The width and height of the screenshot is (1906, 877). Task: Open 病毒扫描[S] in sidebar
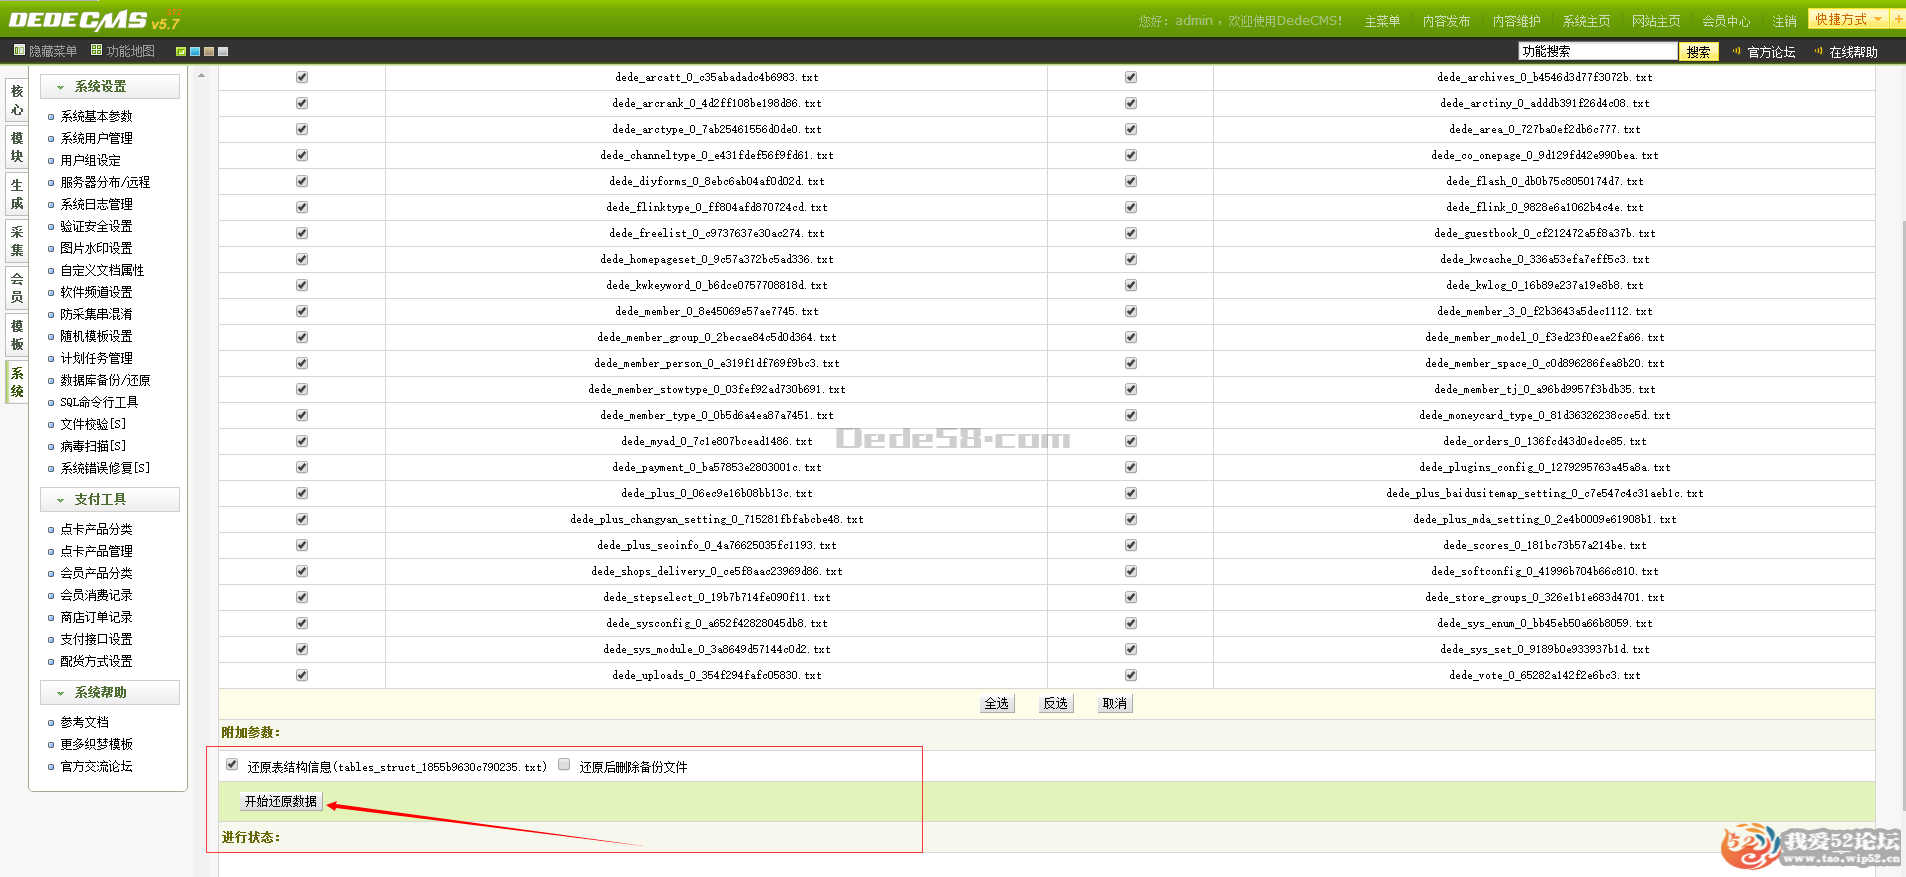[x=93, y=447]
